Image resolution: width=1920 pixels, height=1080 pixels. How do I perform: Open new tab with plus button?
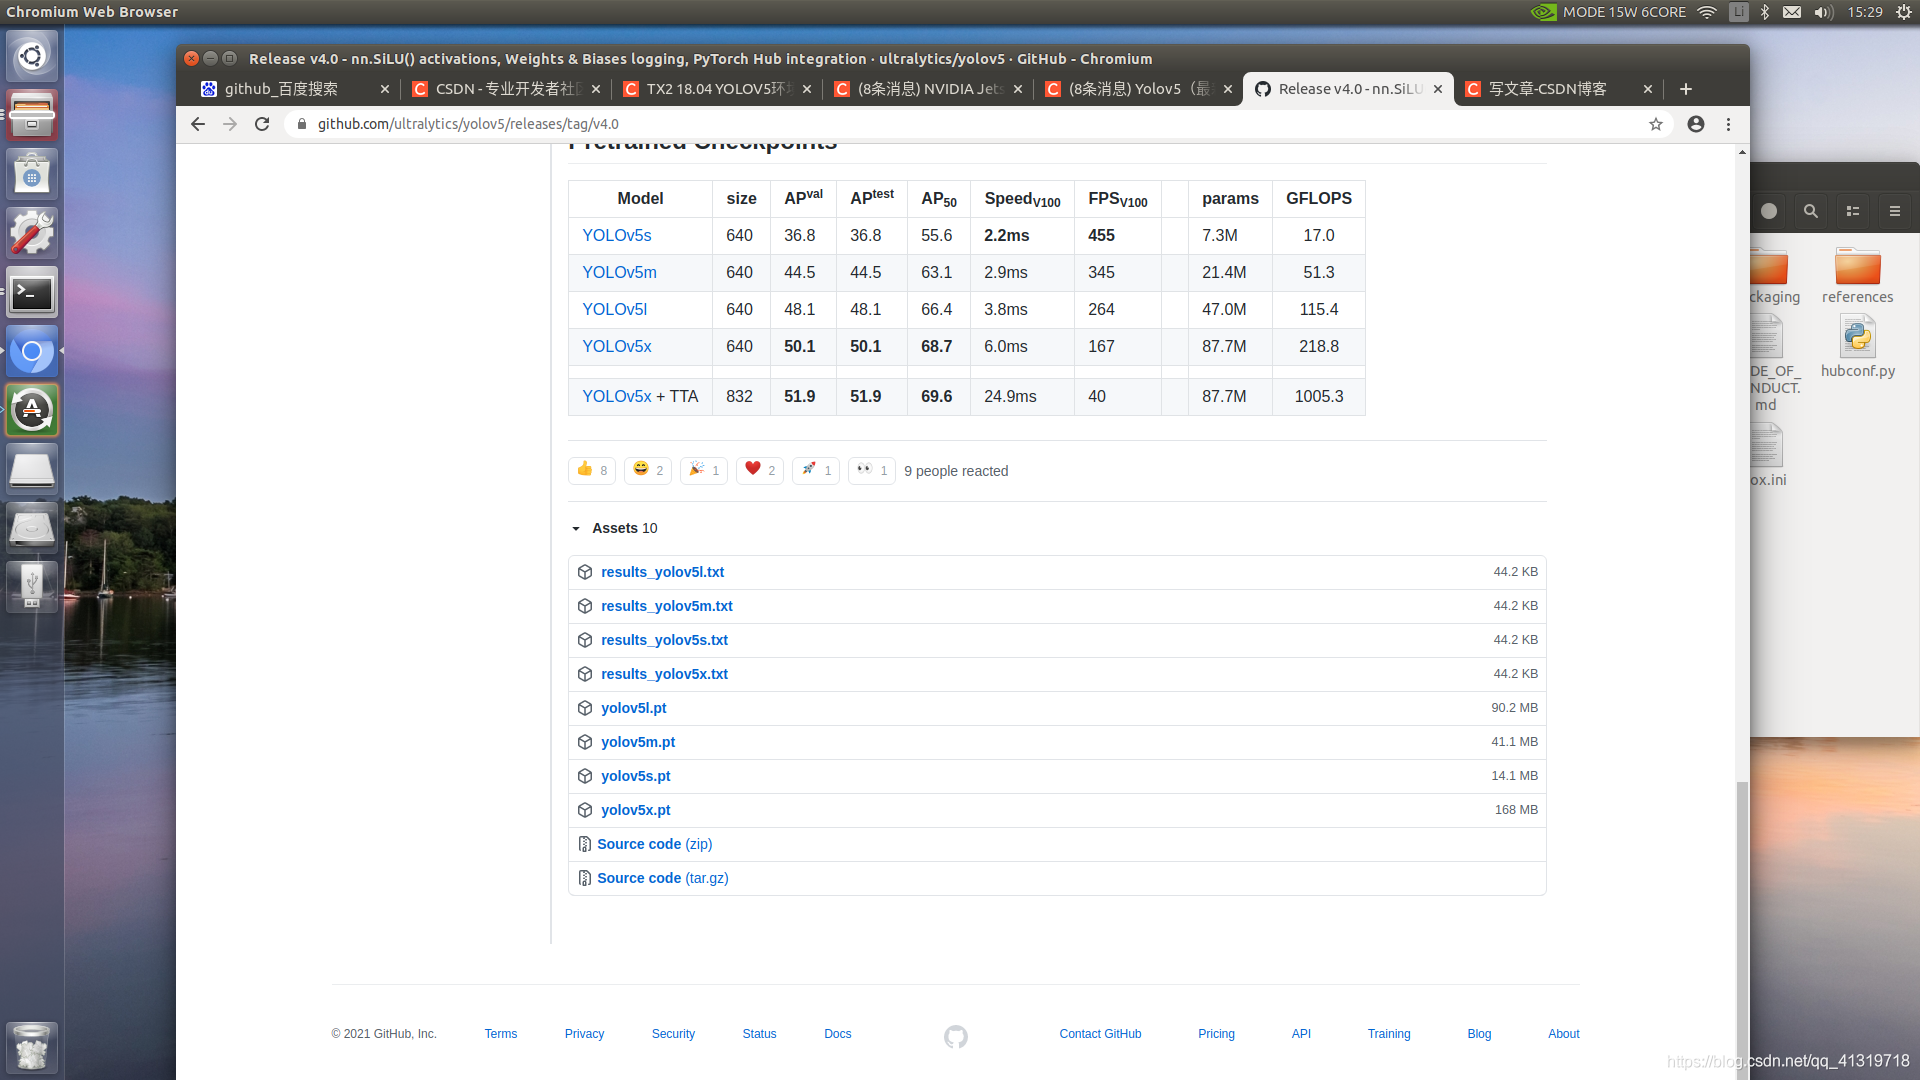click(x=1686, y=89)
